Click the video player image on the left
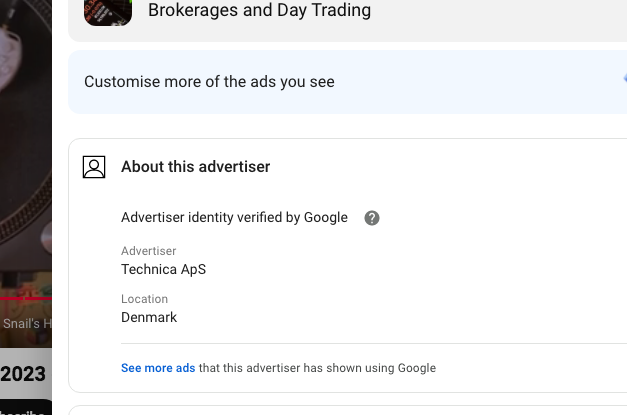The height and width of the screenshot is (415, 627). pyautogui.click(x=25, y=150)
